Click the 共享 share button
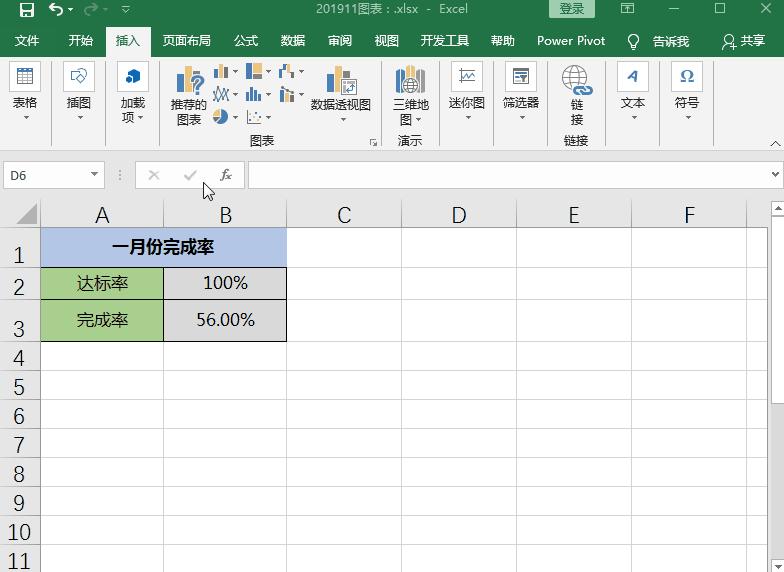The width and height of the screenshot is (784, 572). click(x=743, y=41)
